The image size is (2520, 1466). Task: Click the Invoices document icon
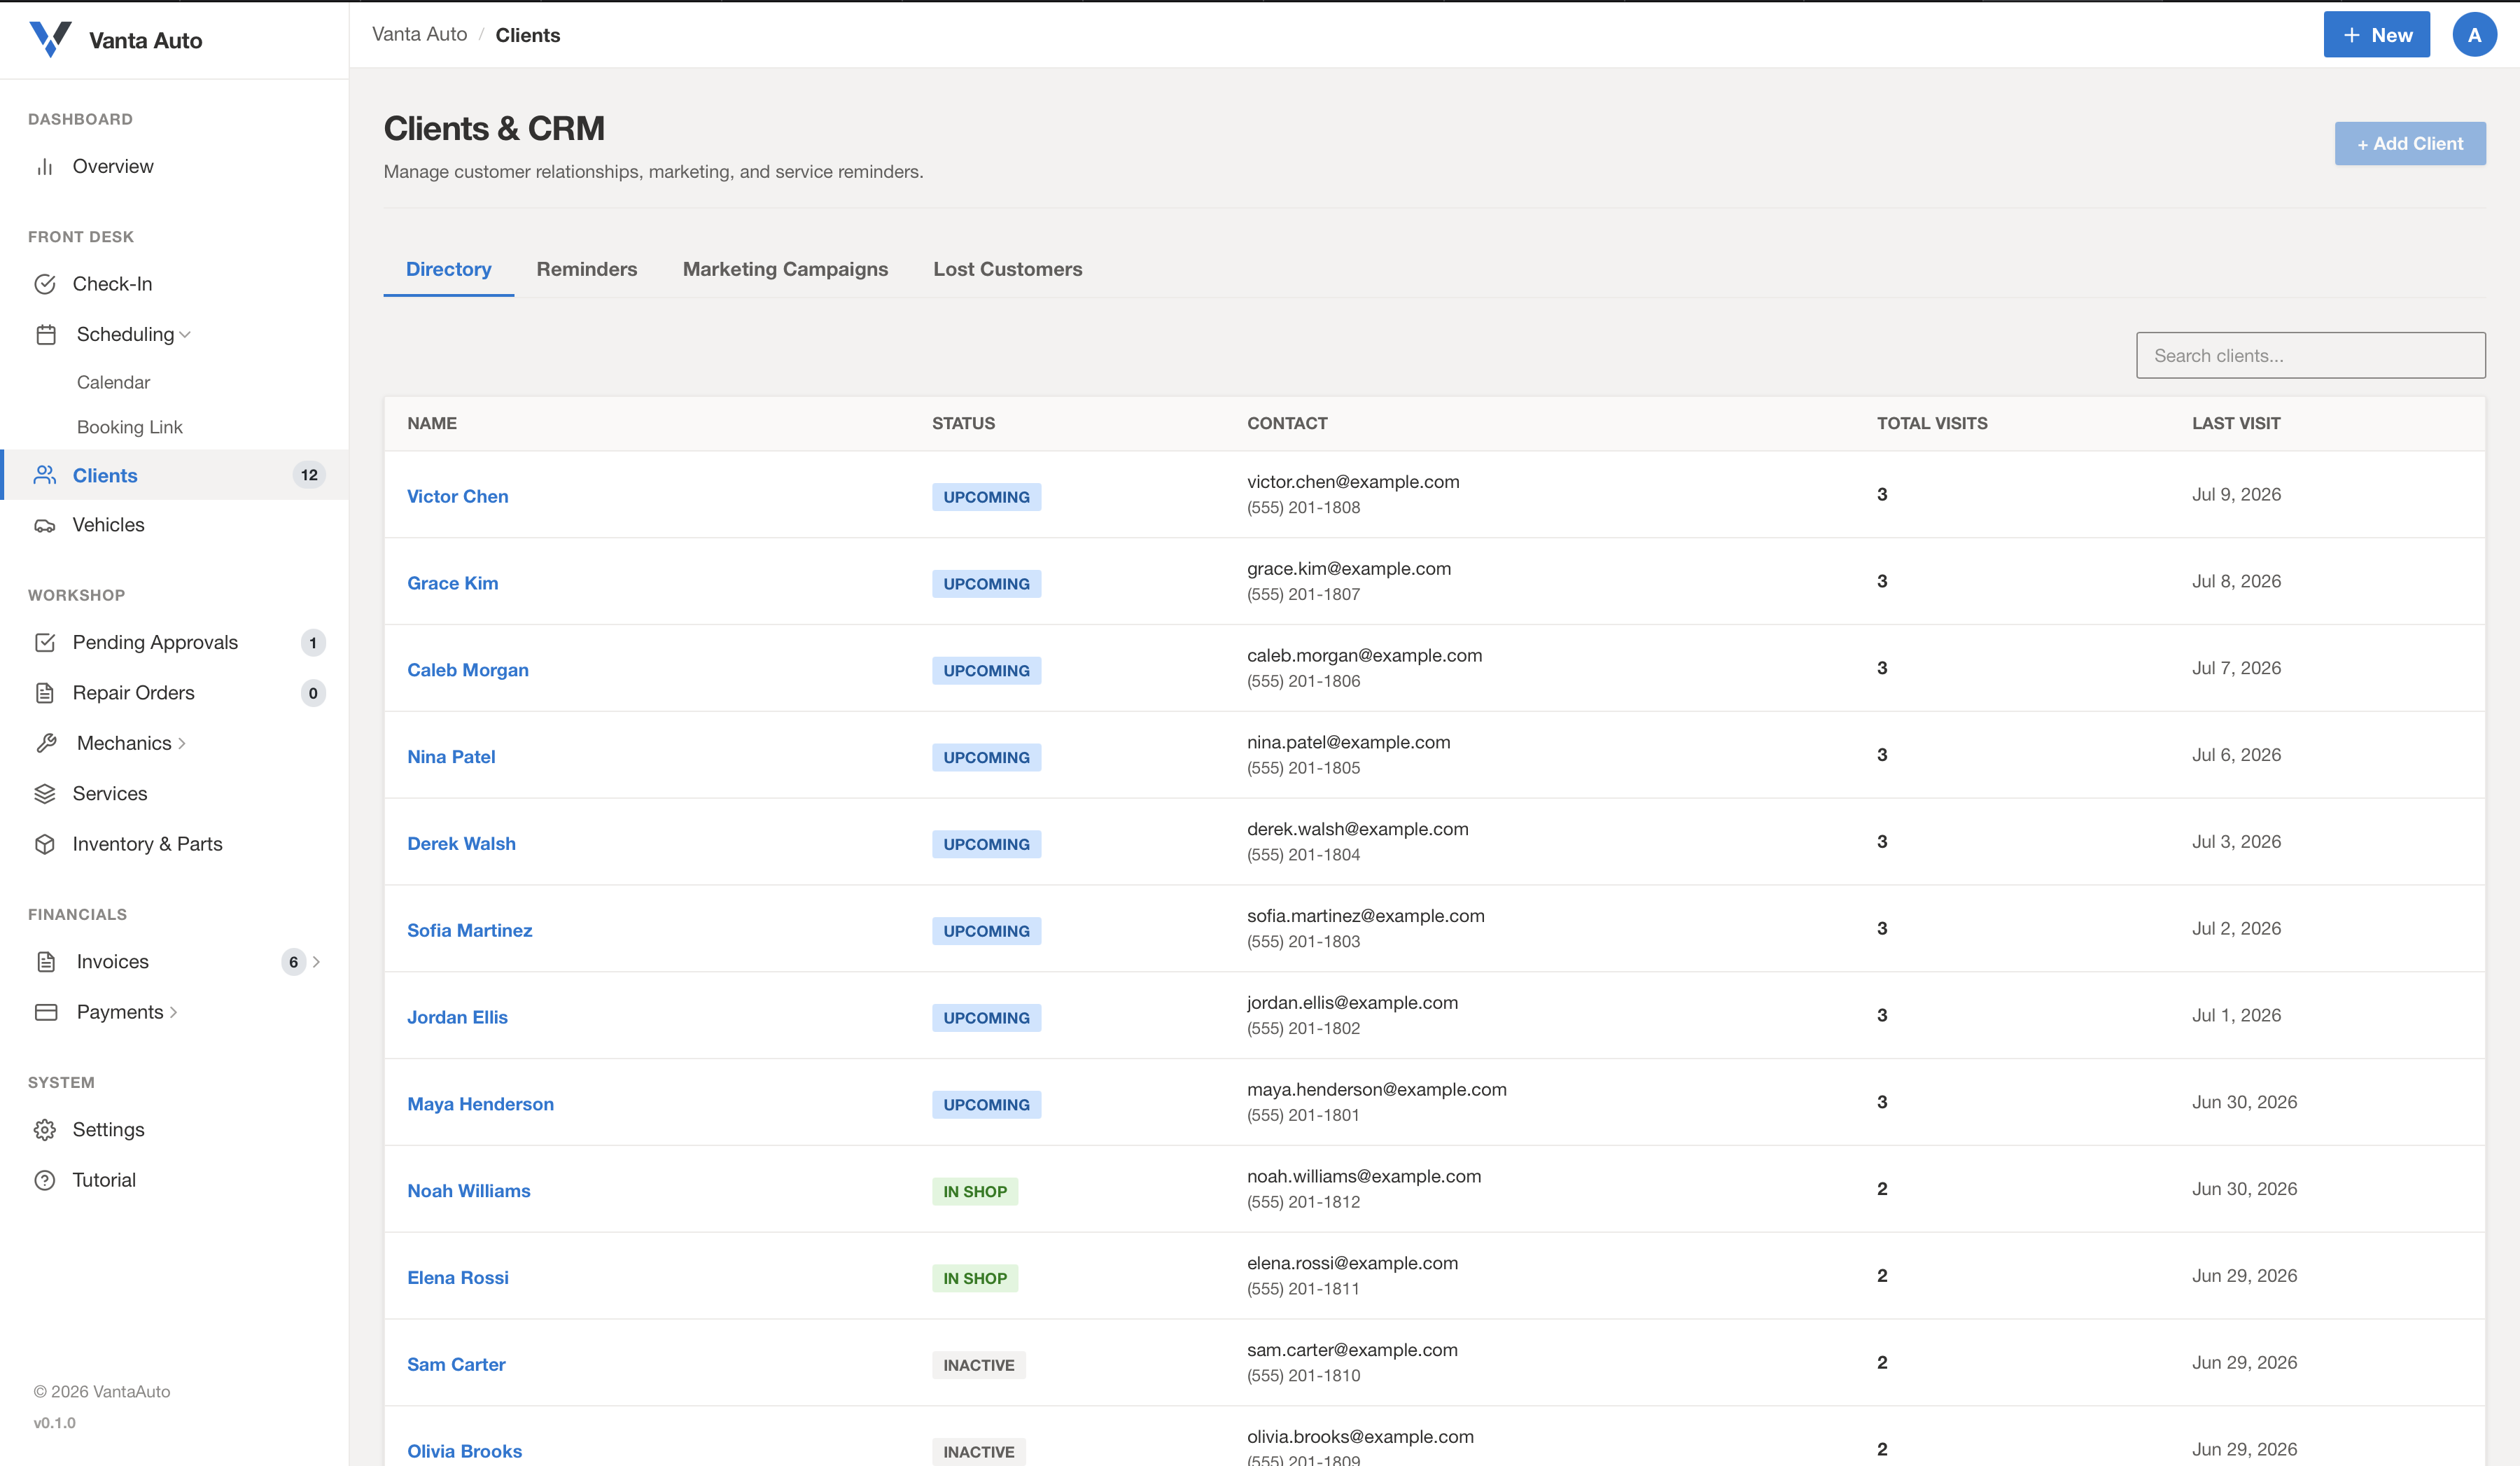tap(46, 962)
